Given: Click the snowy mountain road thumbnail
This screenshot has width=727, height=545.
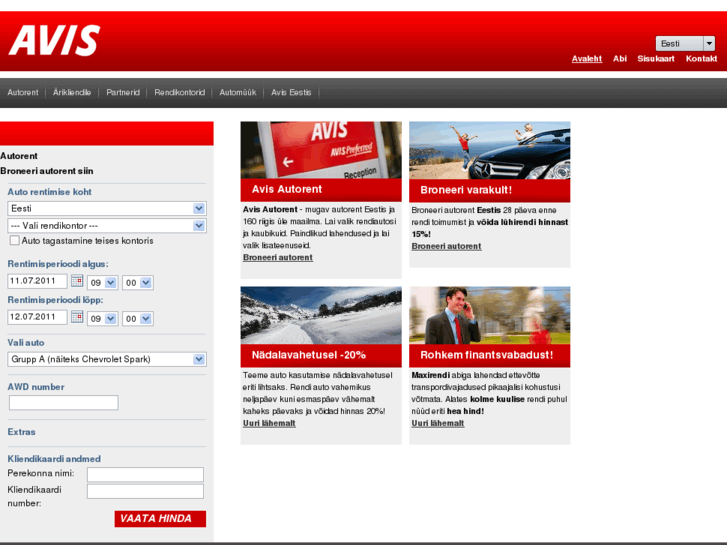Looking at the screenshot, I should 321,315.
